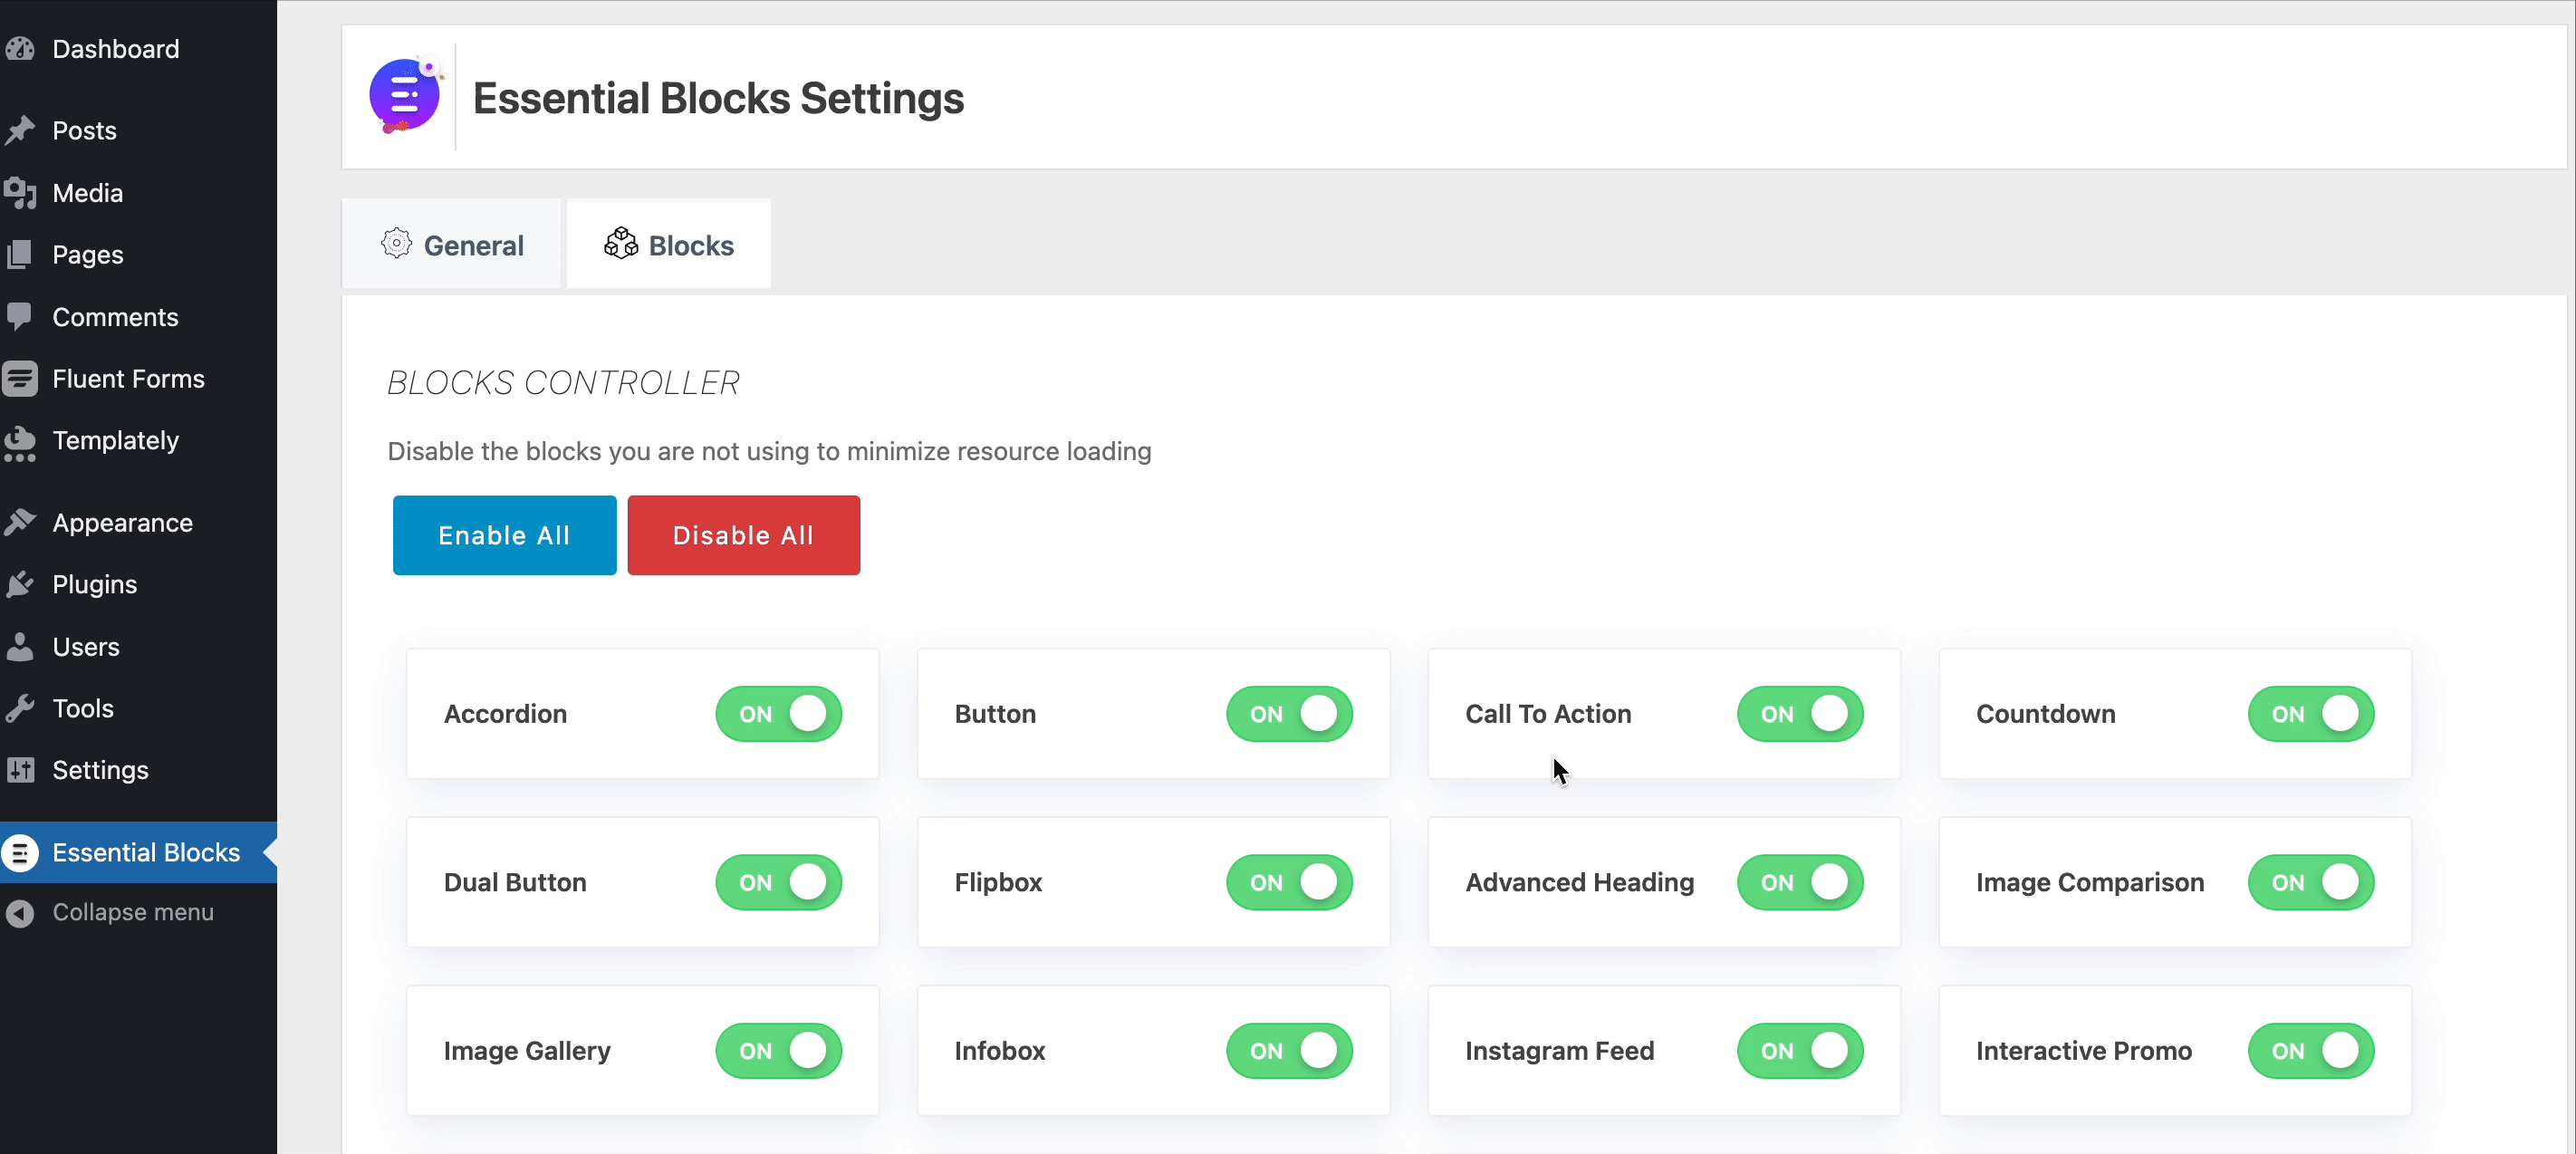Toggle the Instagram Feed block

click(1800, 1050)
